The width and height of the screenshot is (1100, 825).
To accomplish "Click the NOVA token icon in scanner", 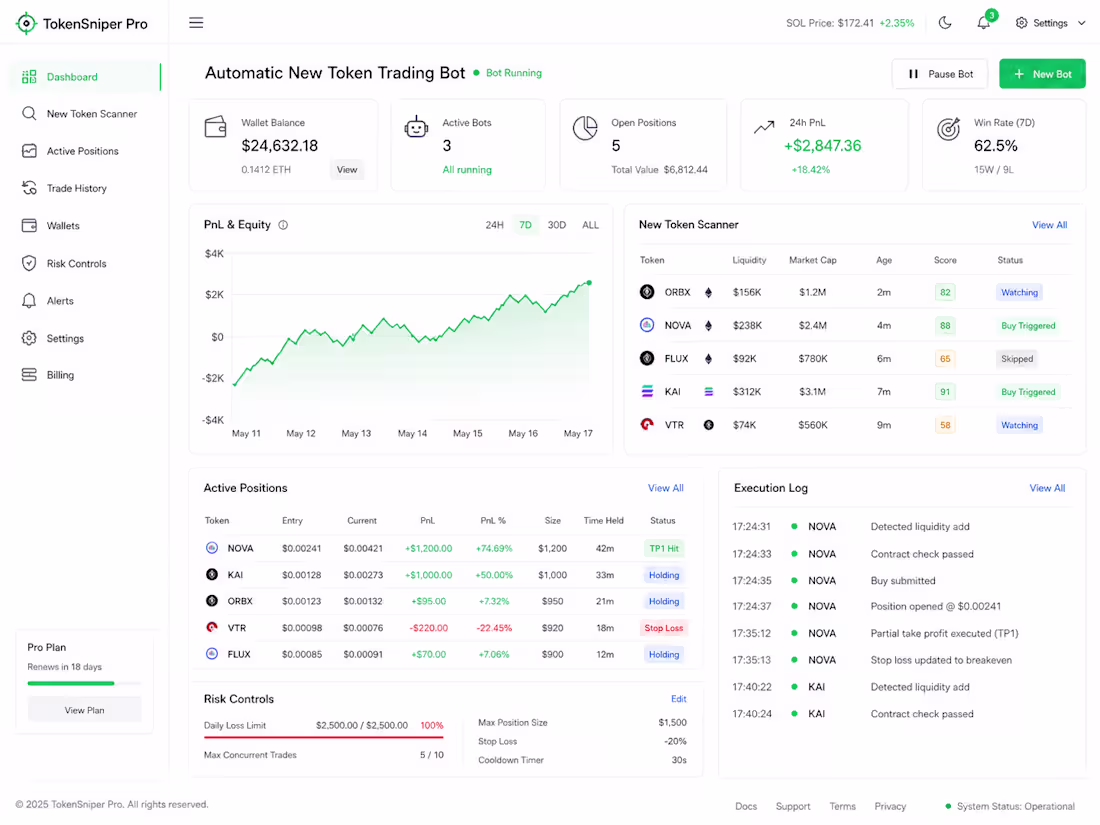I will 647,325.
